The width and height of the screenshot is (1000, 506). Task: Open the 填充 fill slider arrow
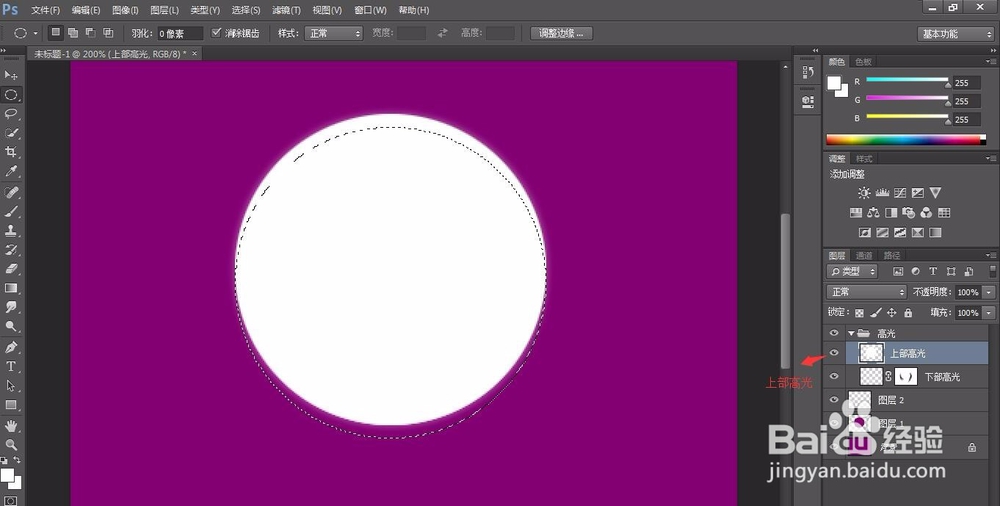(x=989, y=313)
